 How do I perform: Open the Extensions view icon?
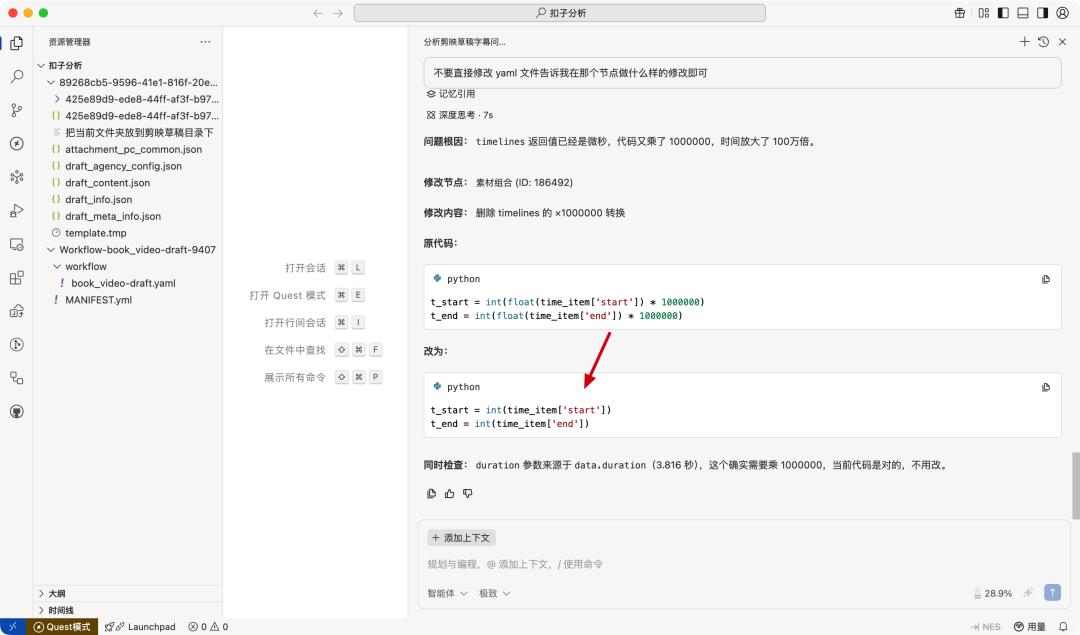coord(15,277)
